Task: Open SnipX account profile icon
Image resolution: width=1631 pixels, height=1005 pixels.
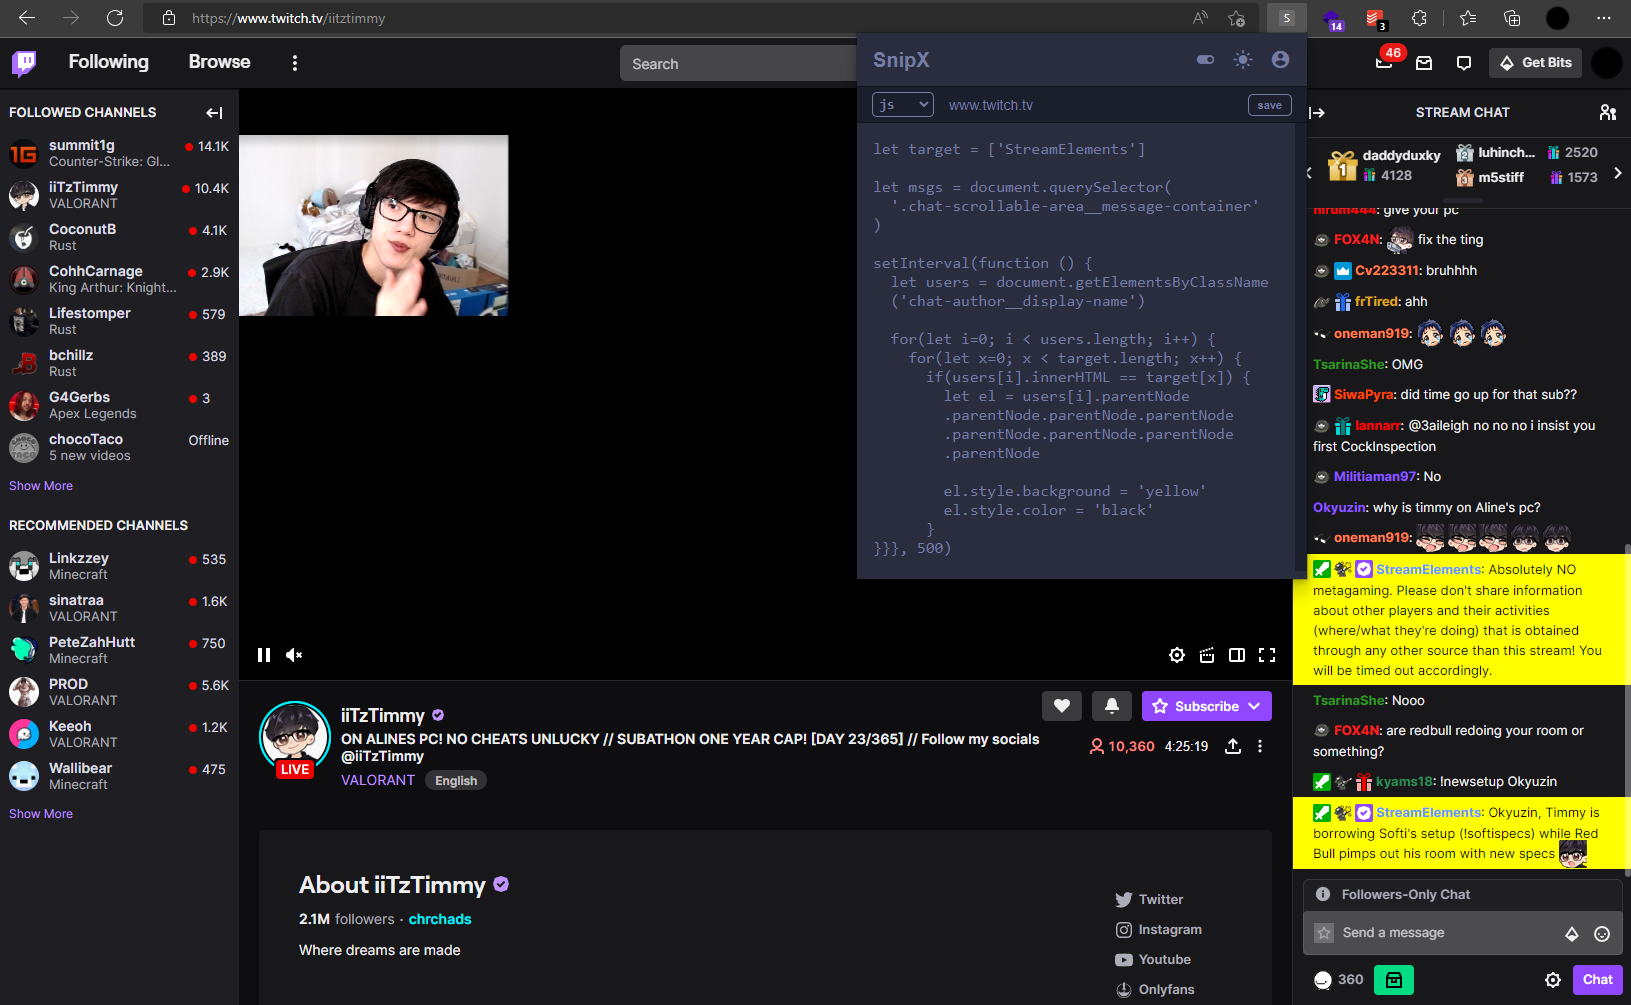Action: [1280, 60]
